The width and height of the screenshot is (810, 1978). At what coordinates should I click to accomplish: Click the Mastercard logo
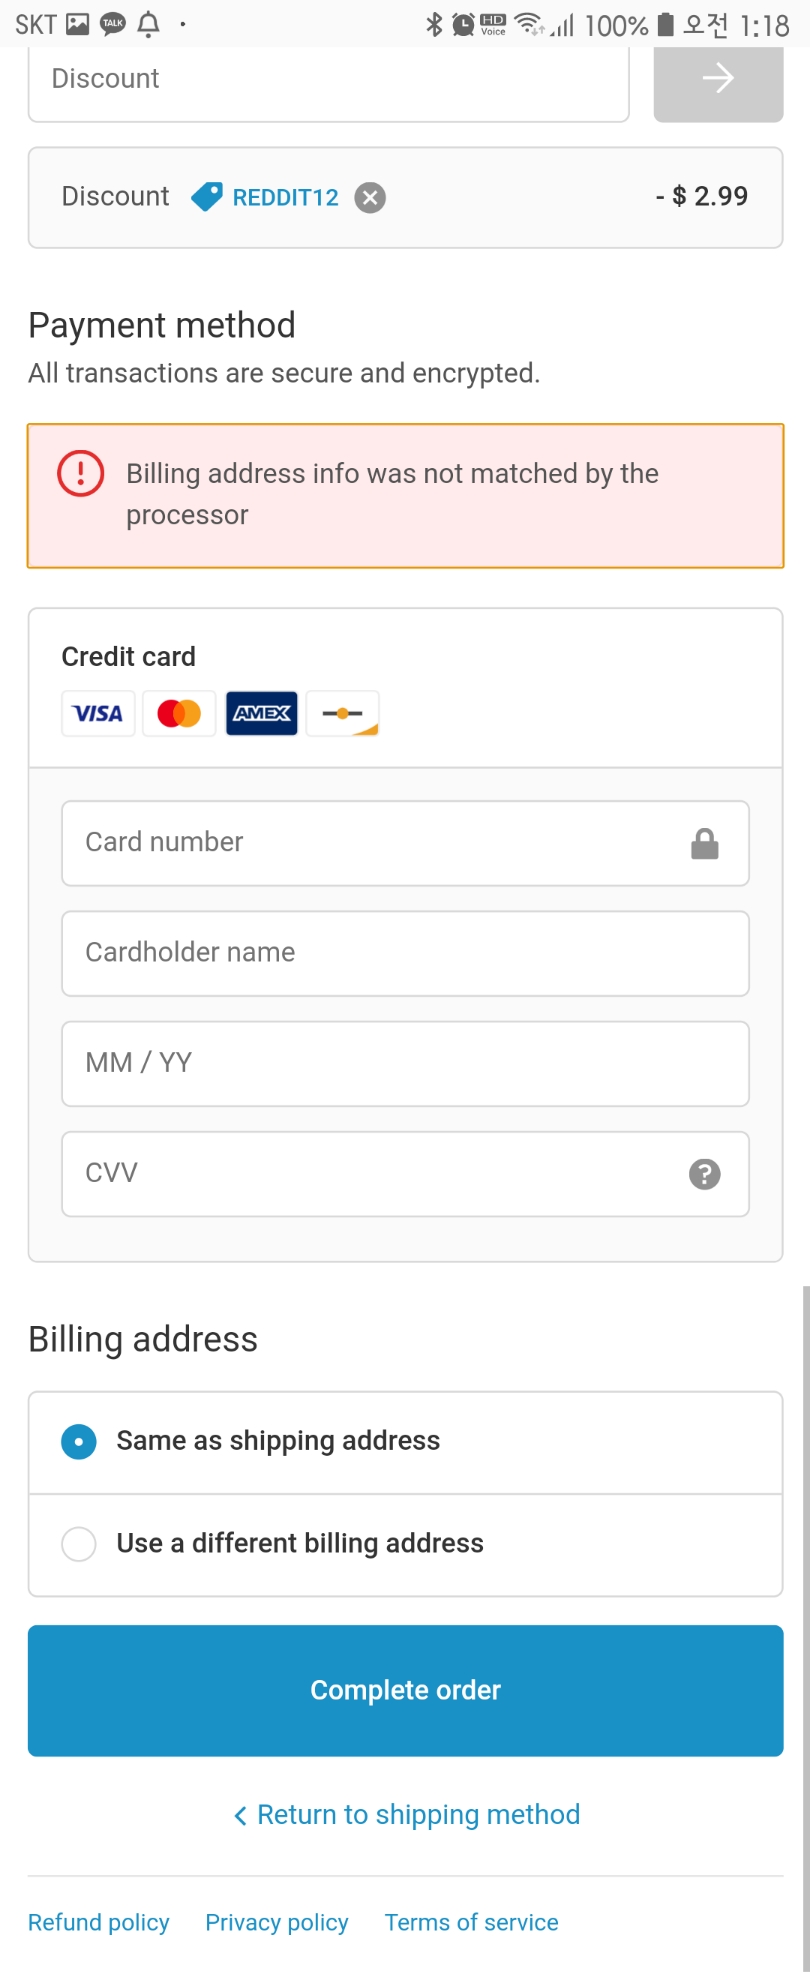pos(179,713)
